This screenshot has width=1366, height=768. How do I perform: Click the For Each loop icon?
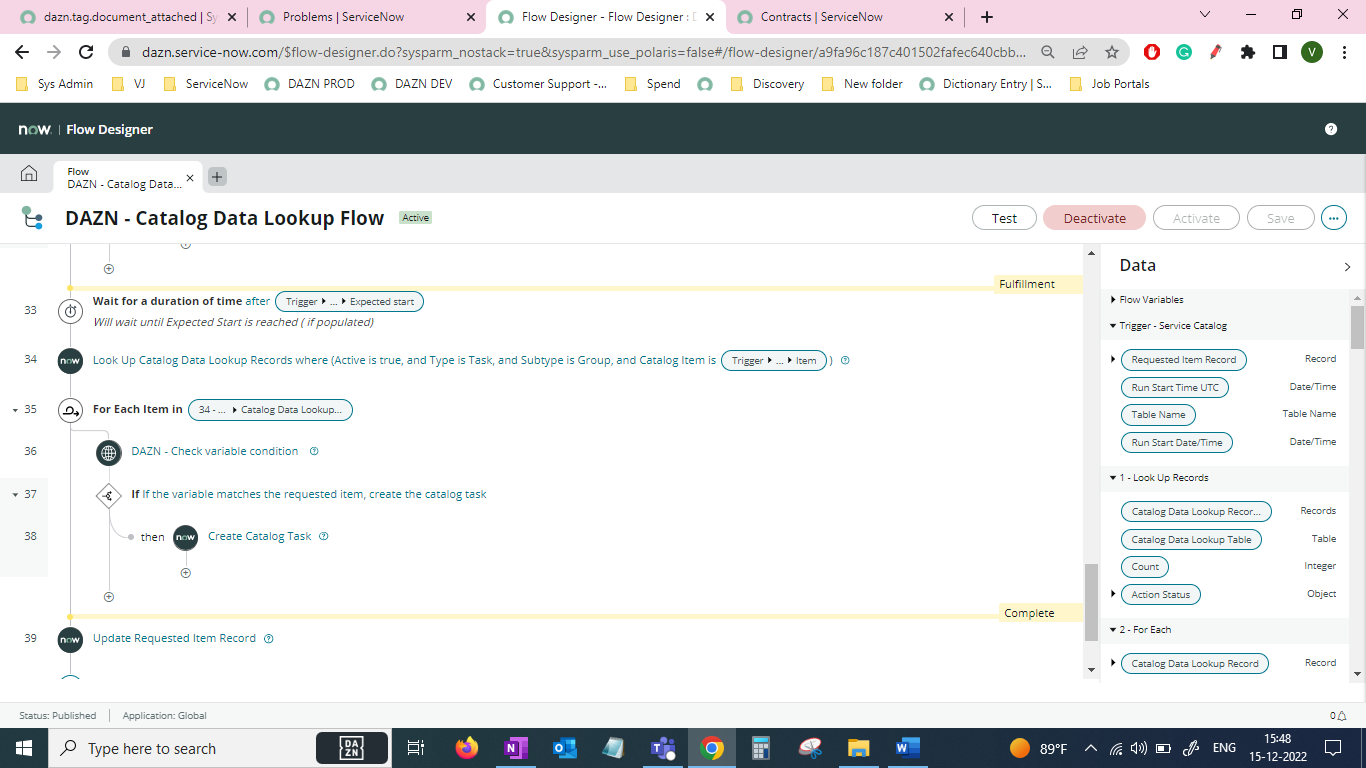point(70,410)
